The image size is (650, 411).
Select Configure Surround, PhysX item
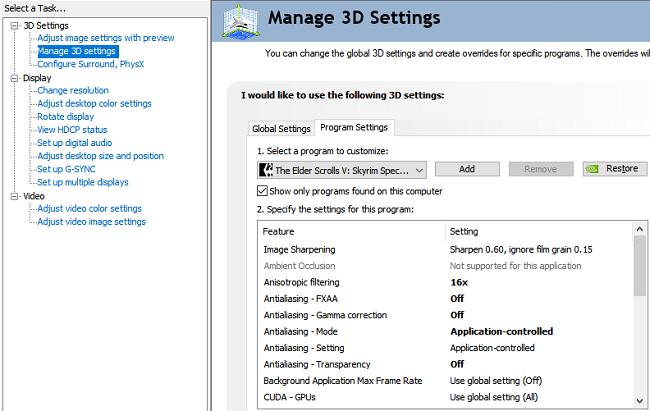(90, 64)
